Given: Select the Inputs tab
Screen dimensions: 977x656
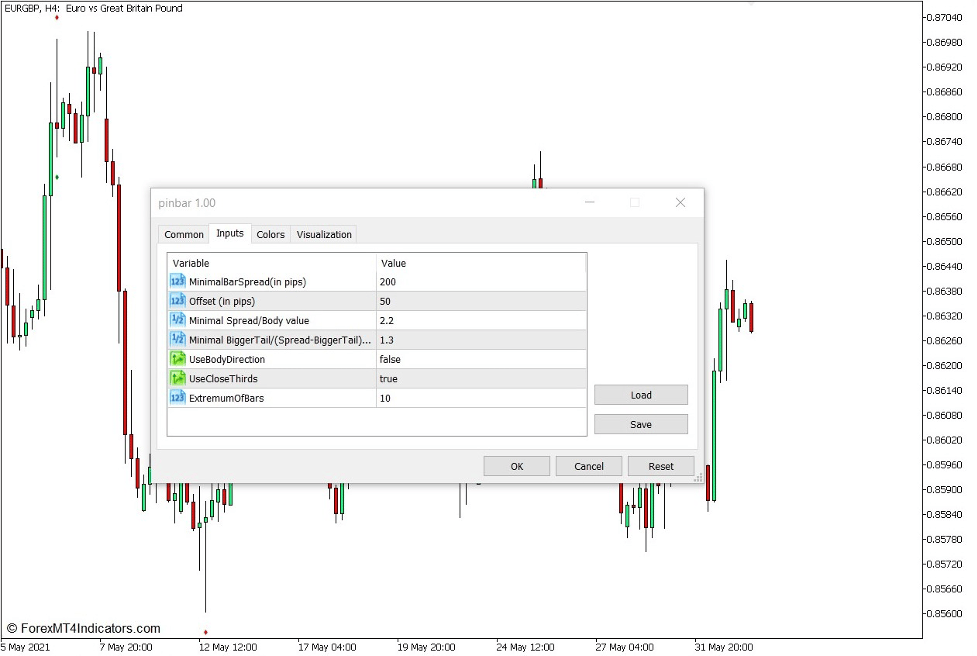Looking at the screenshot, I should (x=229, y=233).
